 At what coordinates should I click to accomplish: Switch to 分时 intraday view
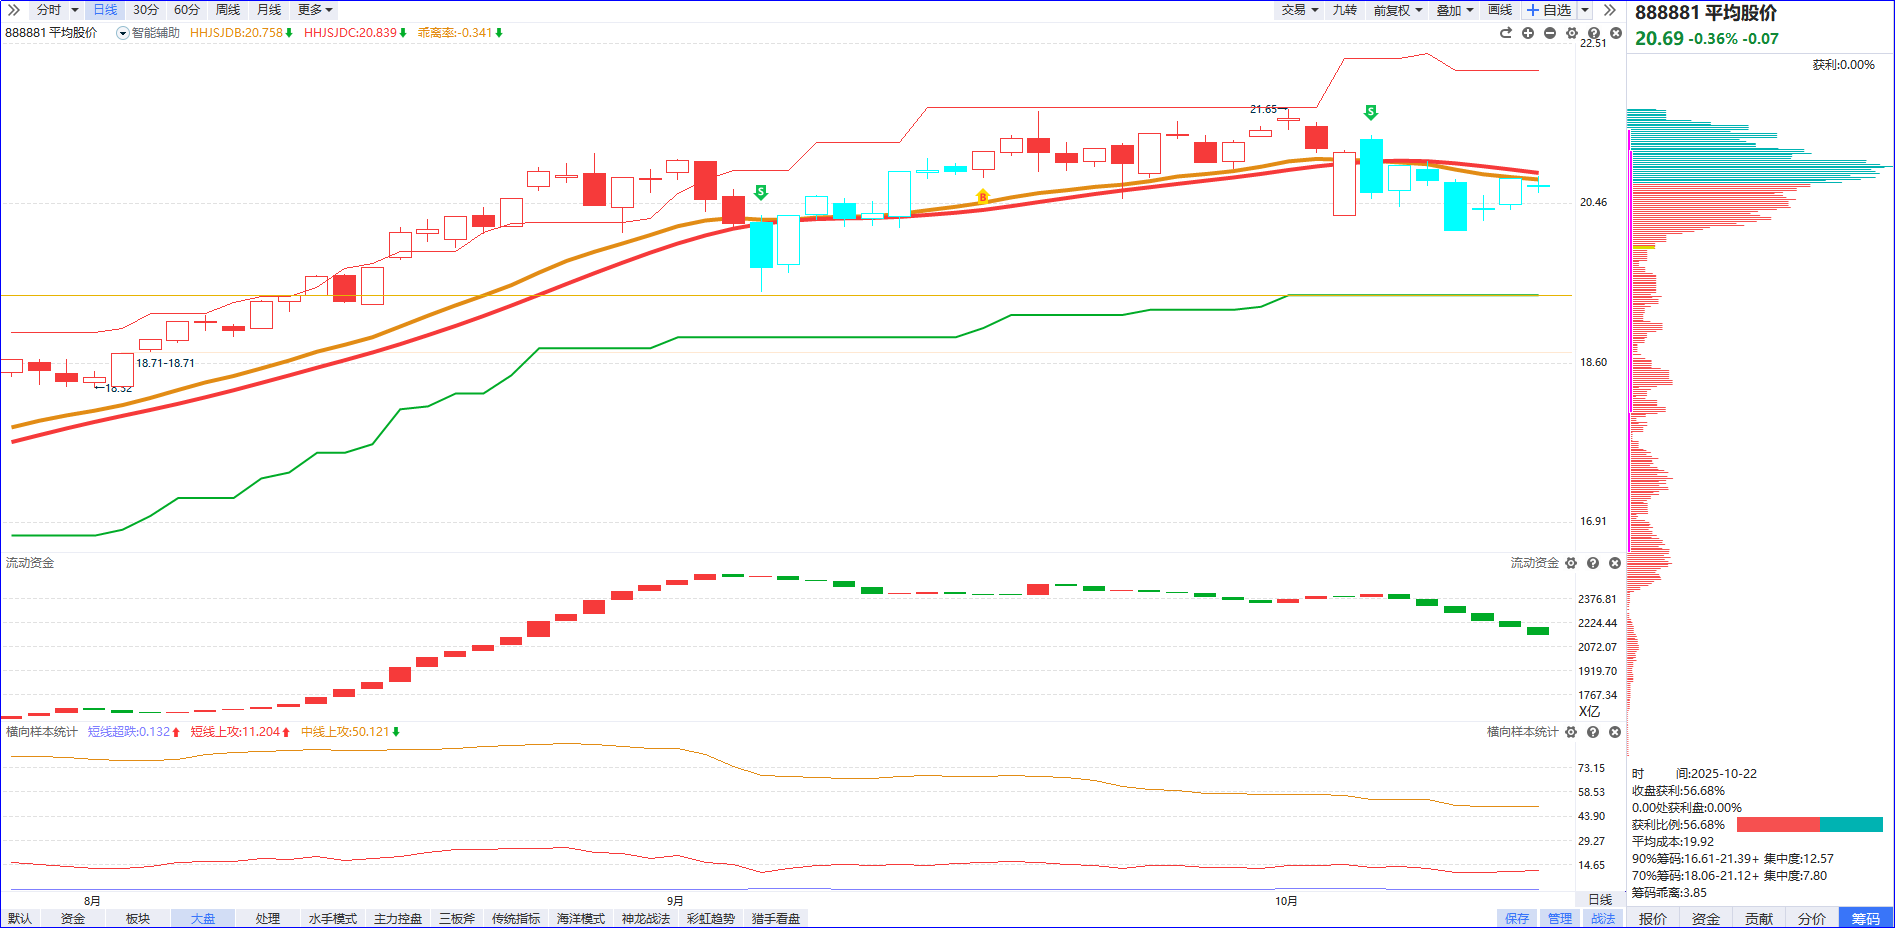click(x=48, y=10)
